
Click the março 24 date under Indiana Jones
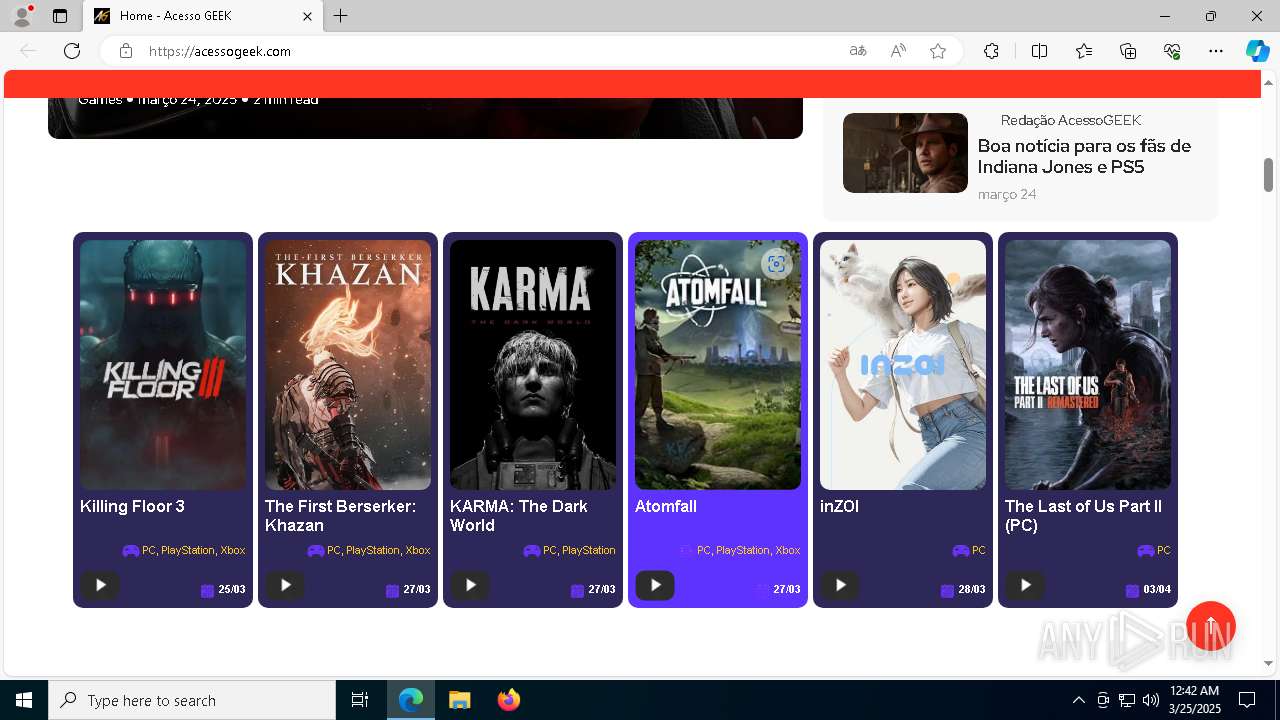click(1007, 194)
